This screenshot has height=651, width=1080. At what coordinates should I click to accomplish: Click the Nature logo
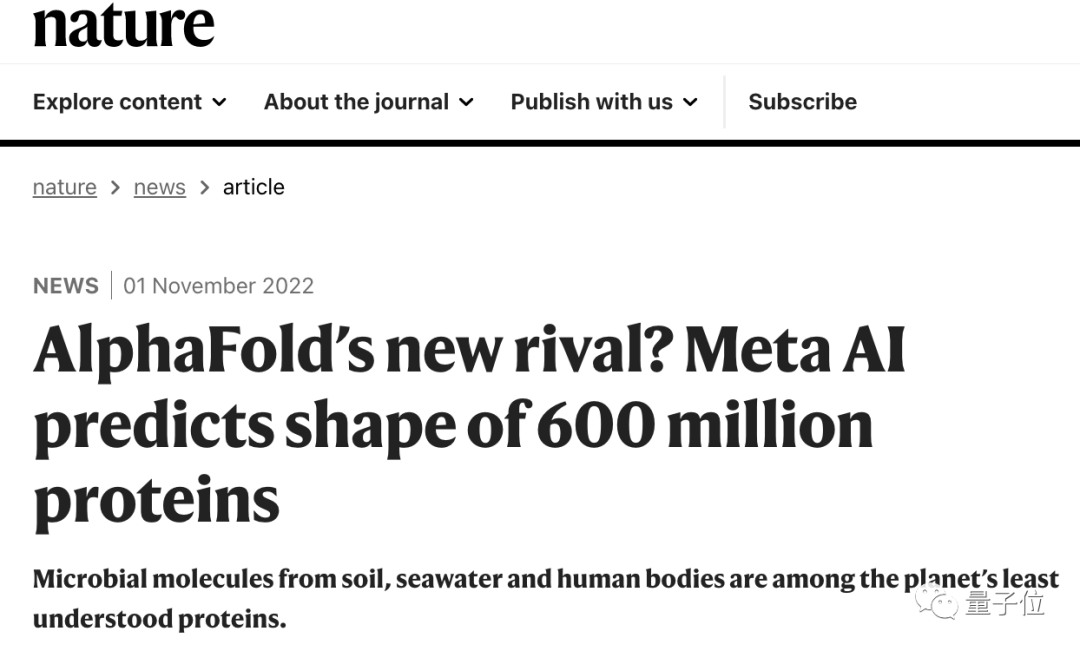[124, 24]
